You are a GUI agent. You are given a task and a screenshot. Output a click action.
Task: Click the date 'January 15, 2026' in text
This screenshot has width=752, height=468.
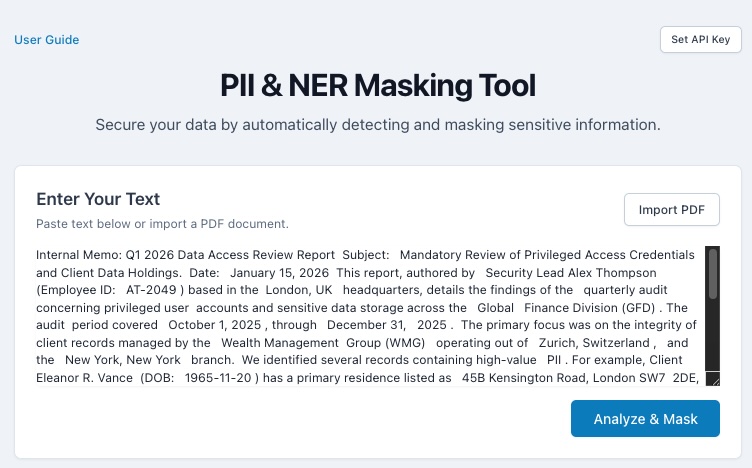pyautogui.click(x=279, y=273)
